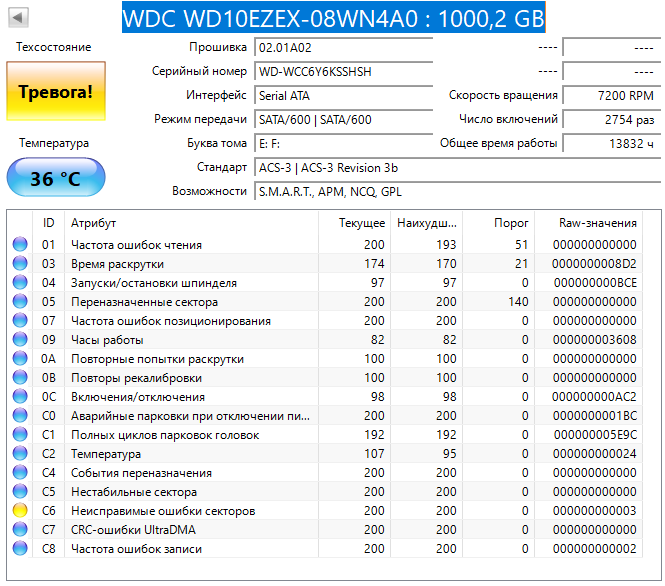Click the blue status orb for attribute C5
Image resolution: width=665 pixels, height=586 pixels.
coord(20,491)
